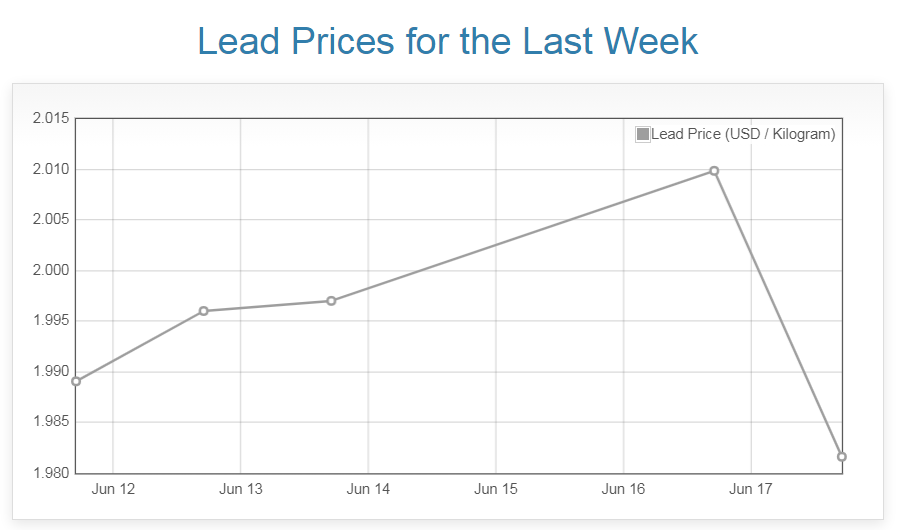Click the 2.010 y-axis value
The image size is (901, 530).
click(51, 169)
